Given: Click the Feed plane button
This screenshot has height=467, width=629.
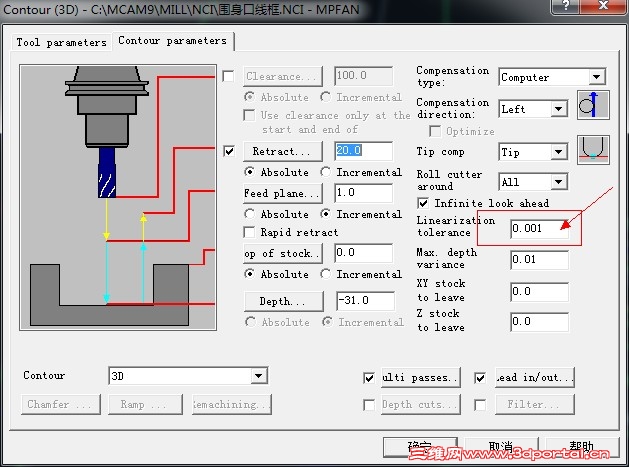Looking at the screenshot, I should [x=283, y=193].
